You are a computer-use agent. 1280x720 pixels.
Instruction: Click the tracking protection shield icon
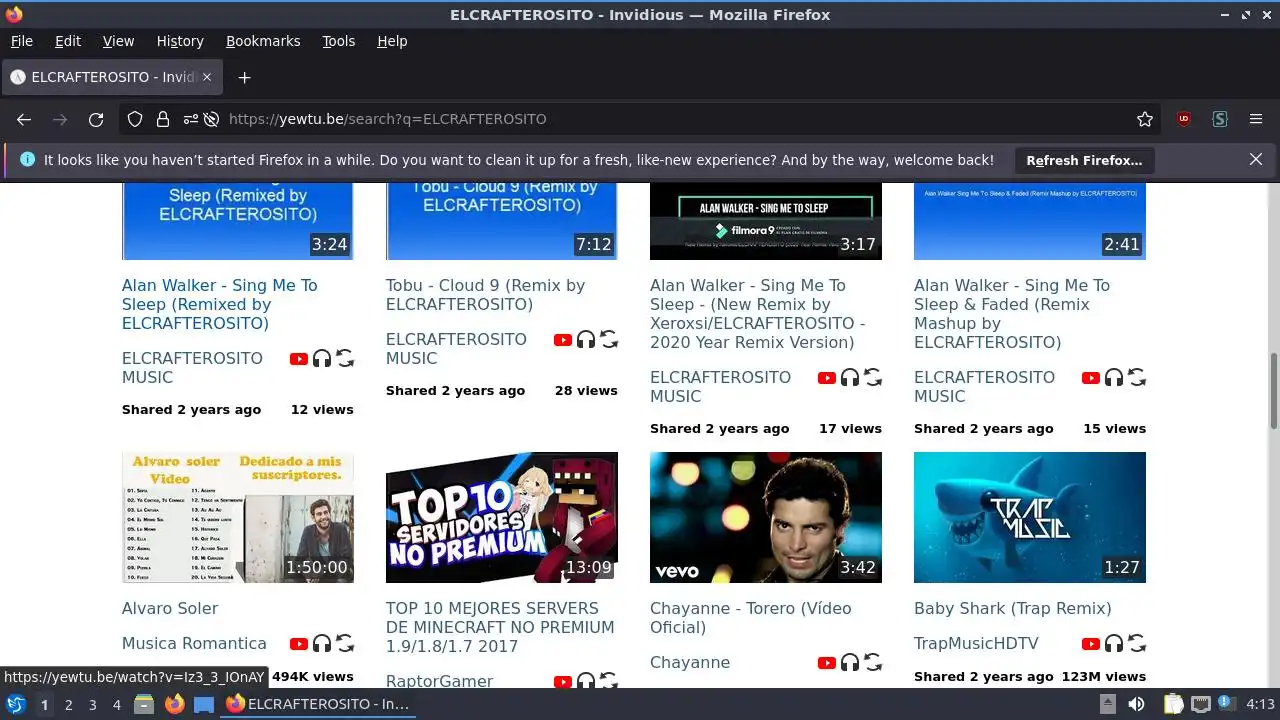pos(135,119)
